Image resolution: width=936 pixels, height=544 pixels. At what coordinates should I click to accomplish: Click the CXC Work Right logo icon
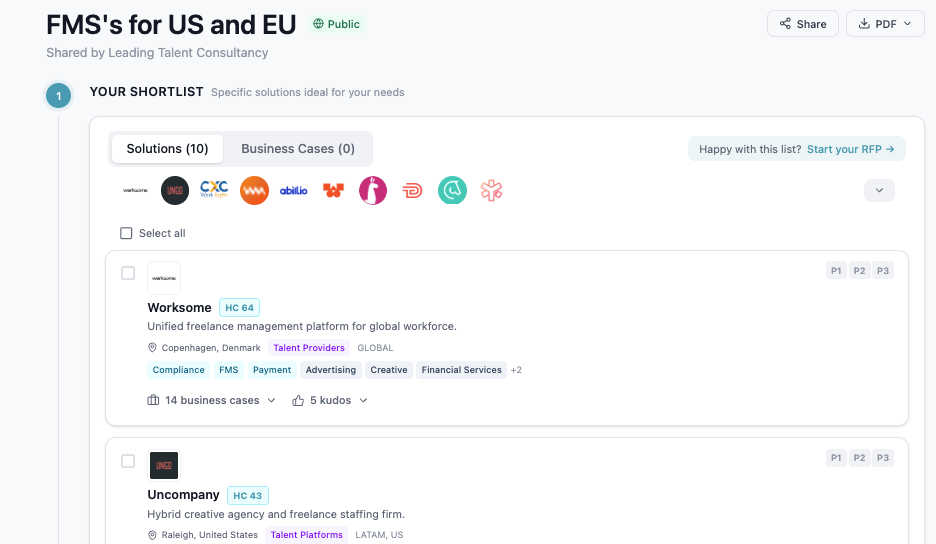coord(214,190)
